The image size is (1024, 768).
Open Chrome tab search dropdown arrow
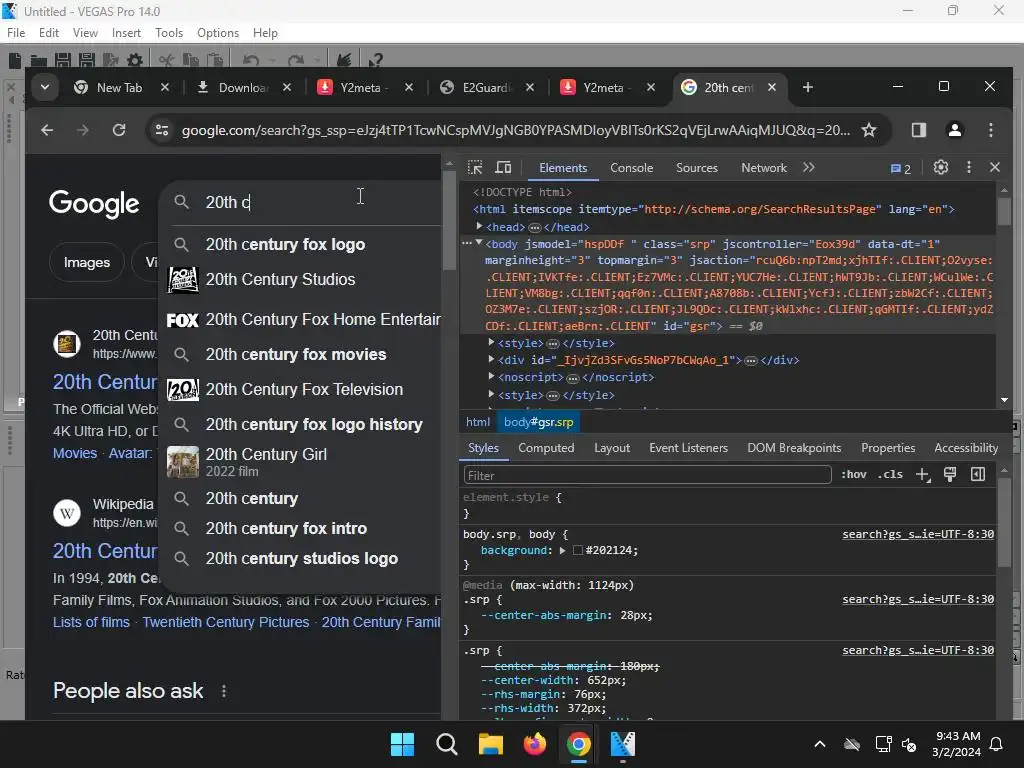(44, 87)
